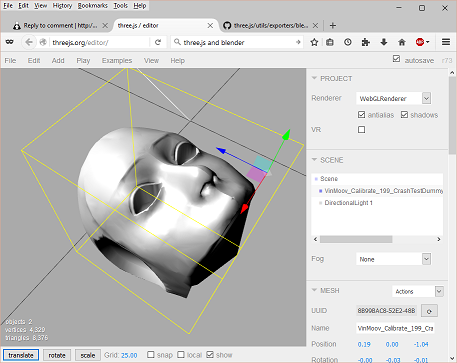
Task: Disable the shadows checkbox
Action: pyautogui.click(x=404, y=115)
